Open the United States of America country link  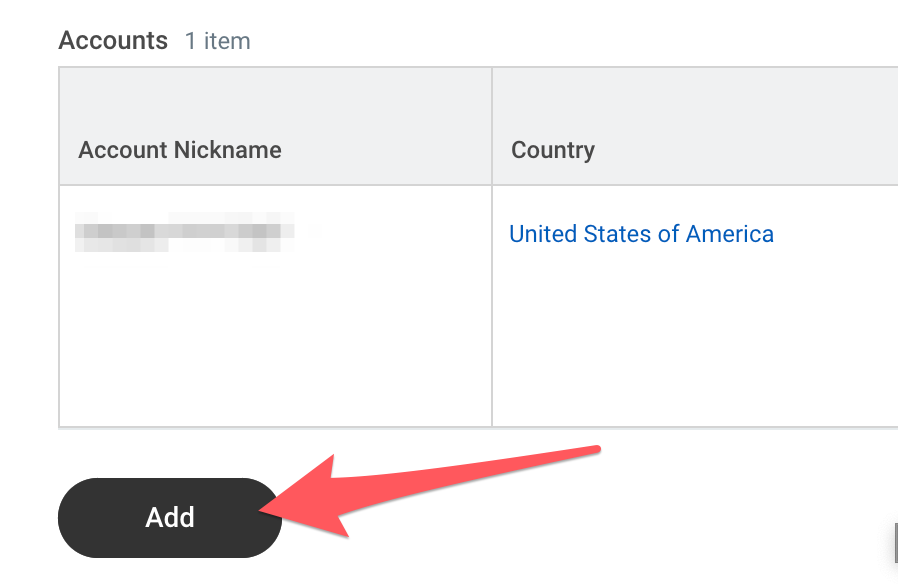point(641,233)
